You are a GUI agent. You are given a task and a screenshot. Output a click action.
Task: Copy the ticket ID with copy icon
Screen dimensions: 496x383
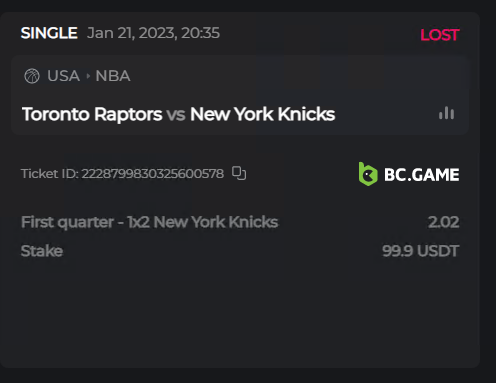(x=239, y=173)
